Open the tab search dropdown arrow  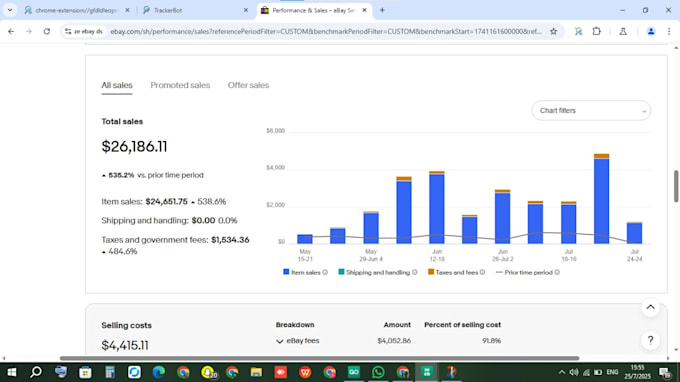tap(10, 10)
